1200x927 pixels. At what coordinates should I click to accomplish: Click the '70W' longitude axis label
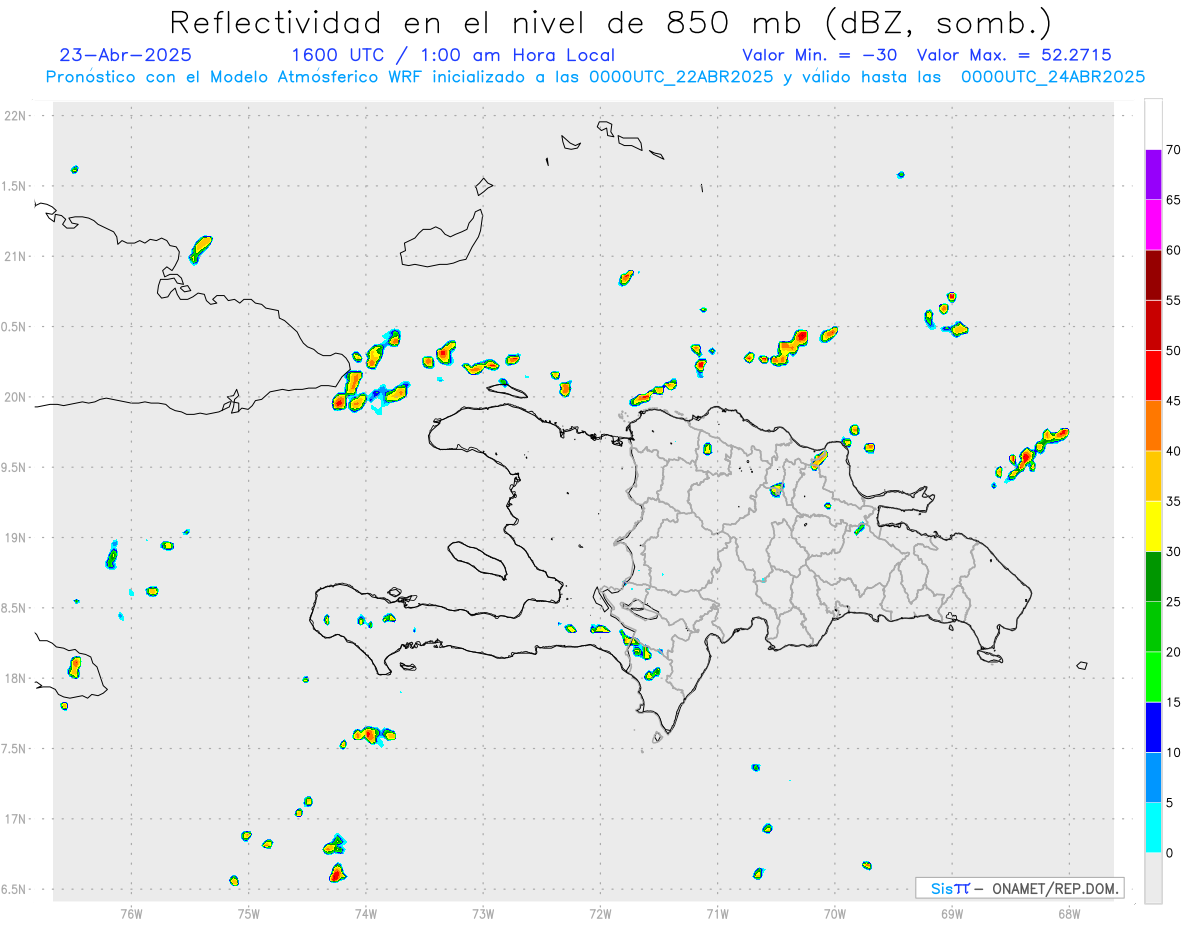point(835,914)
